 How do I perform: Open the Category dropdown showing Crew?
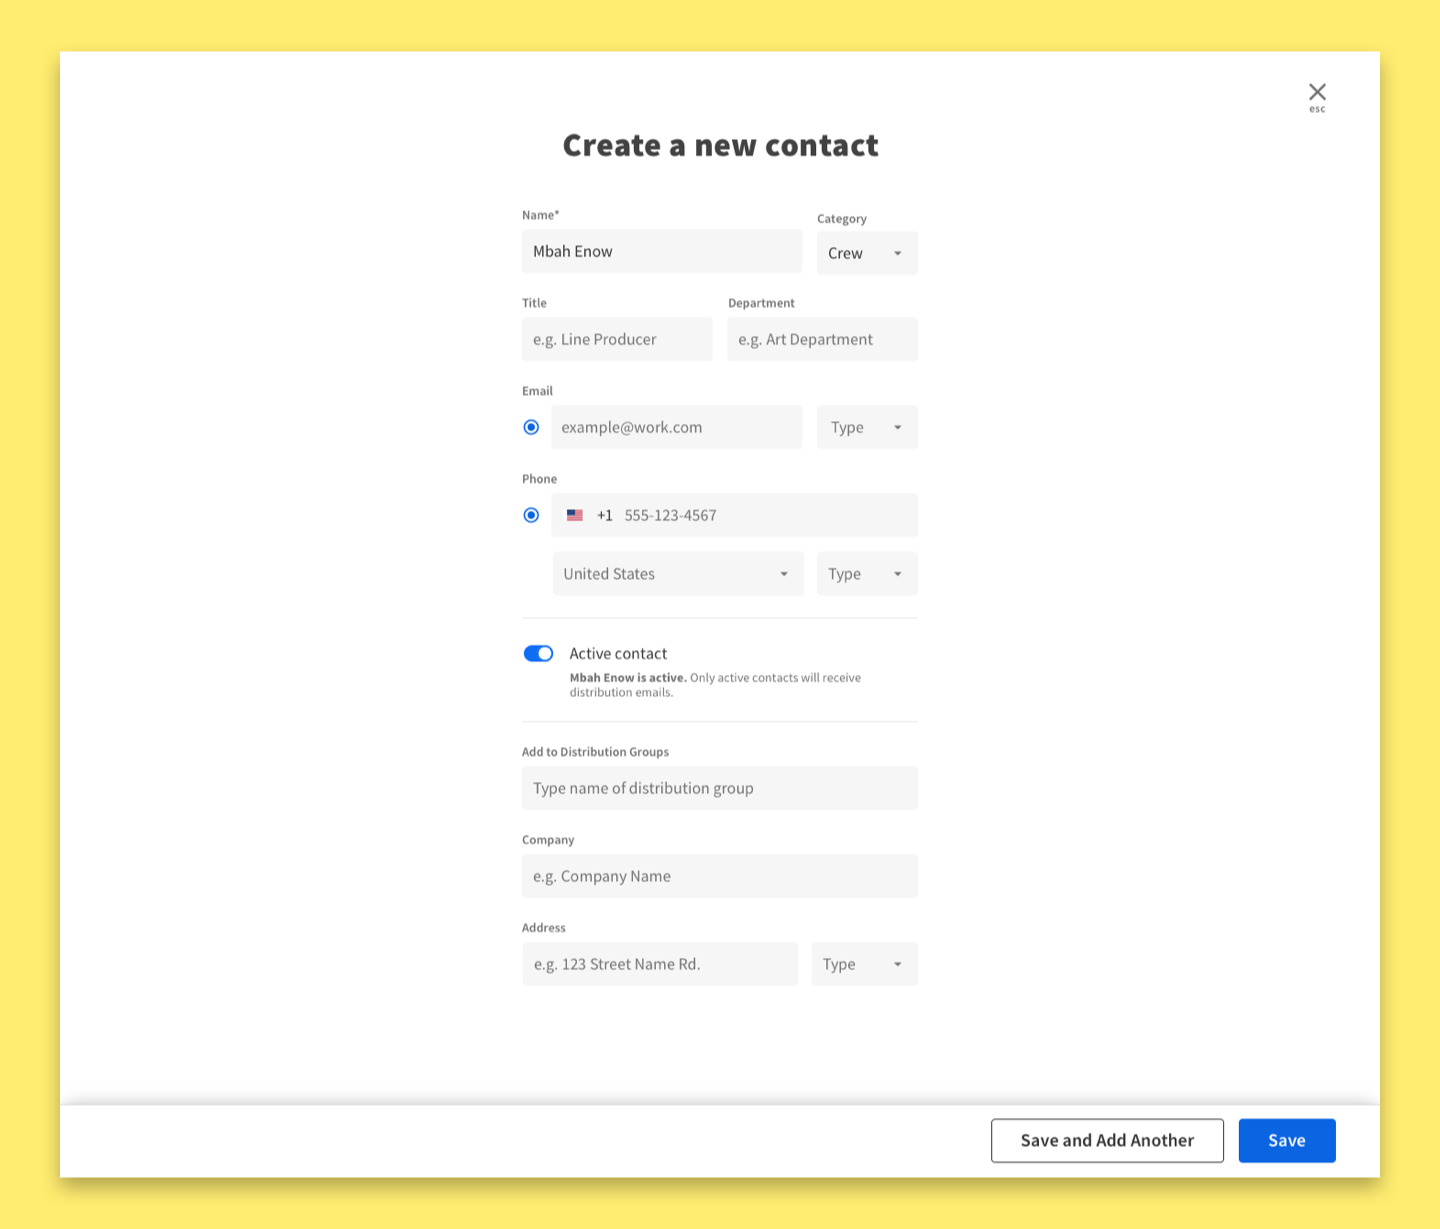[866, 253]
